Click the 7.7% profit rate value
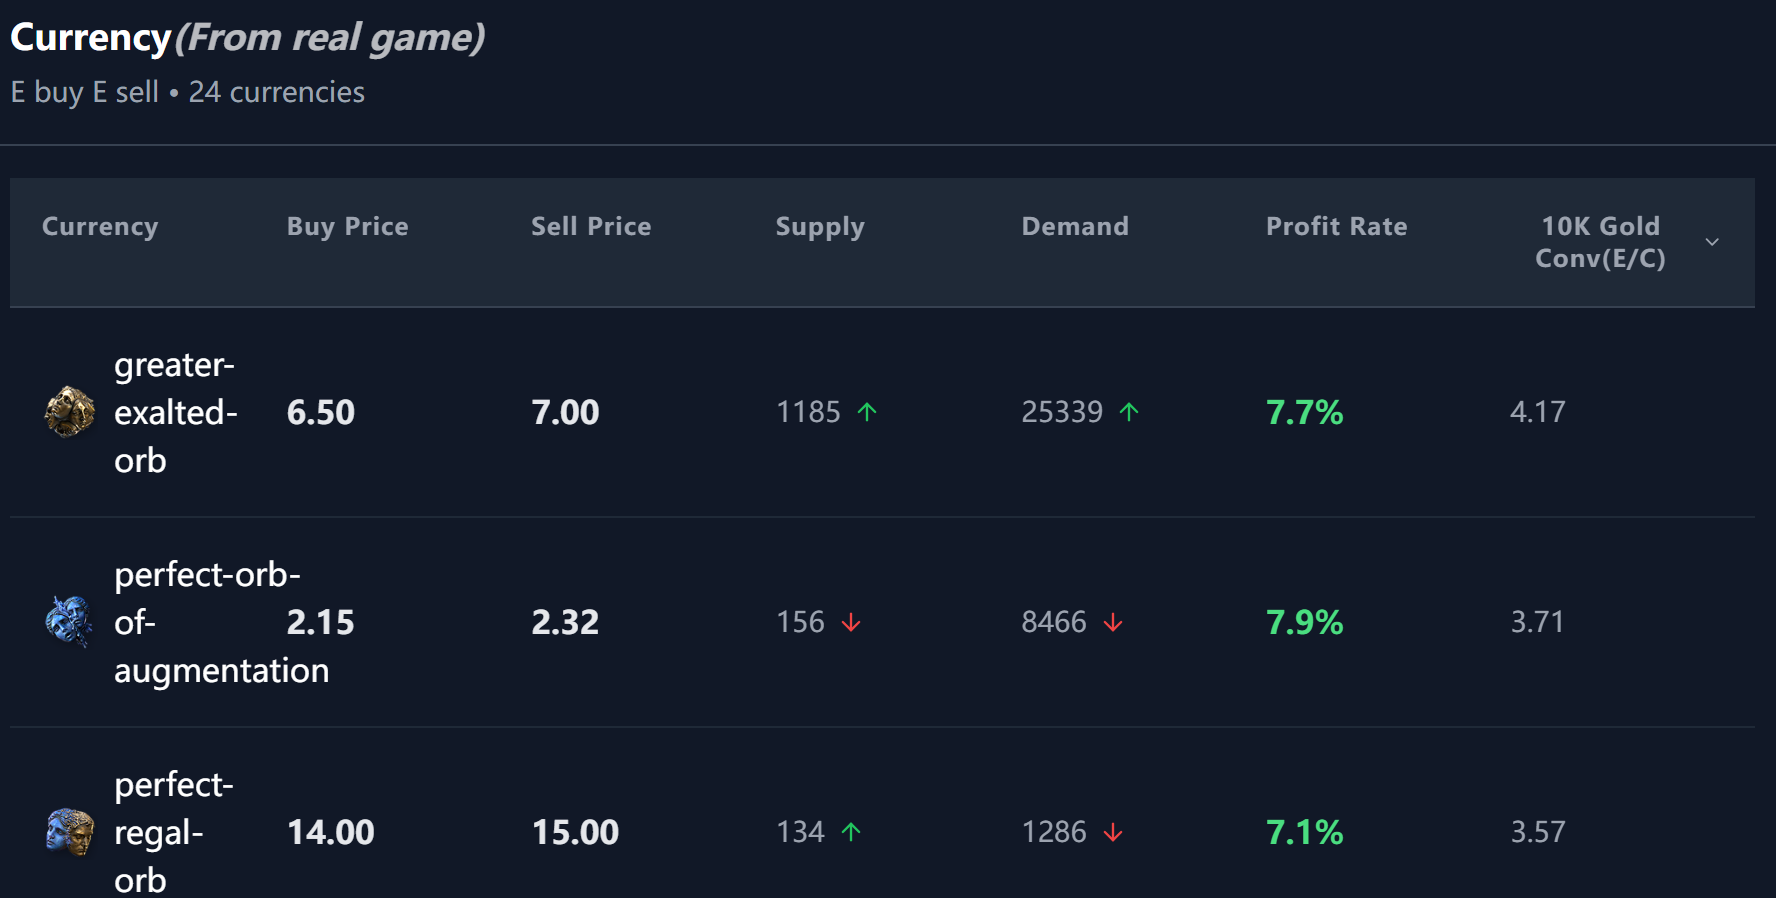The height and width of the screenshot is (898, 1776). click(1304, 412)
